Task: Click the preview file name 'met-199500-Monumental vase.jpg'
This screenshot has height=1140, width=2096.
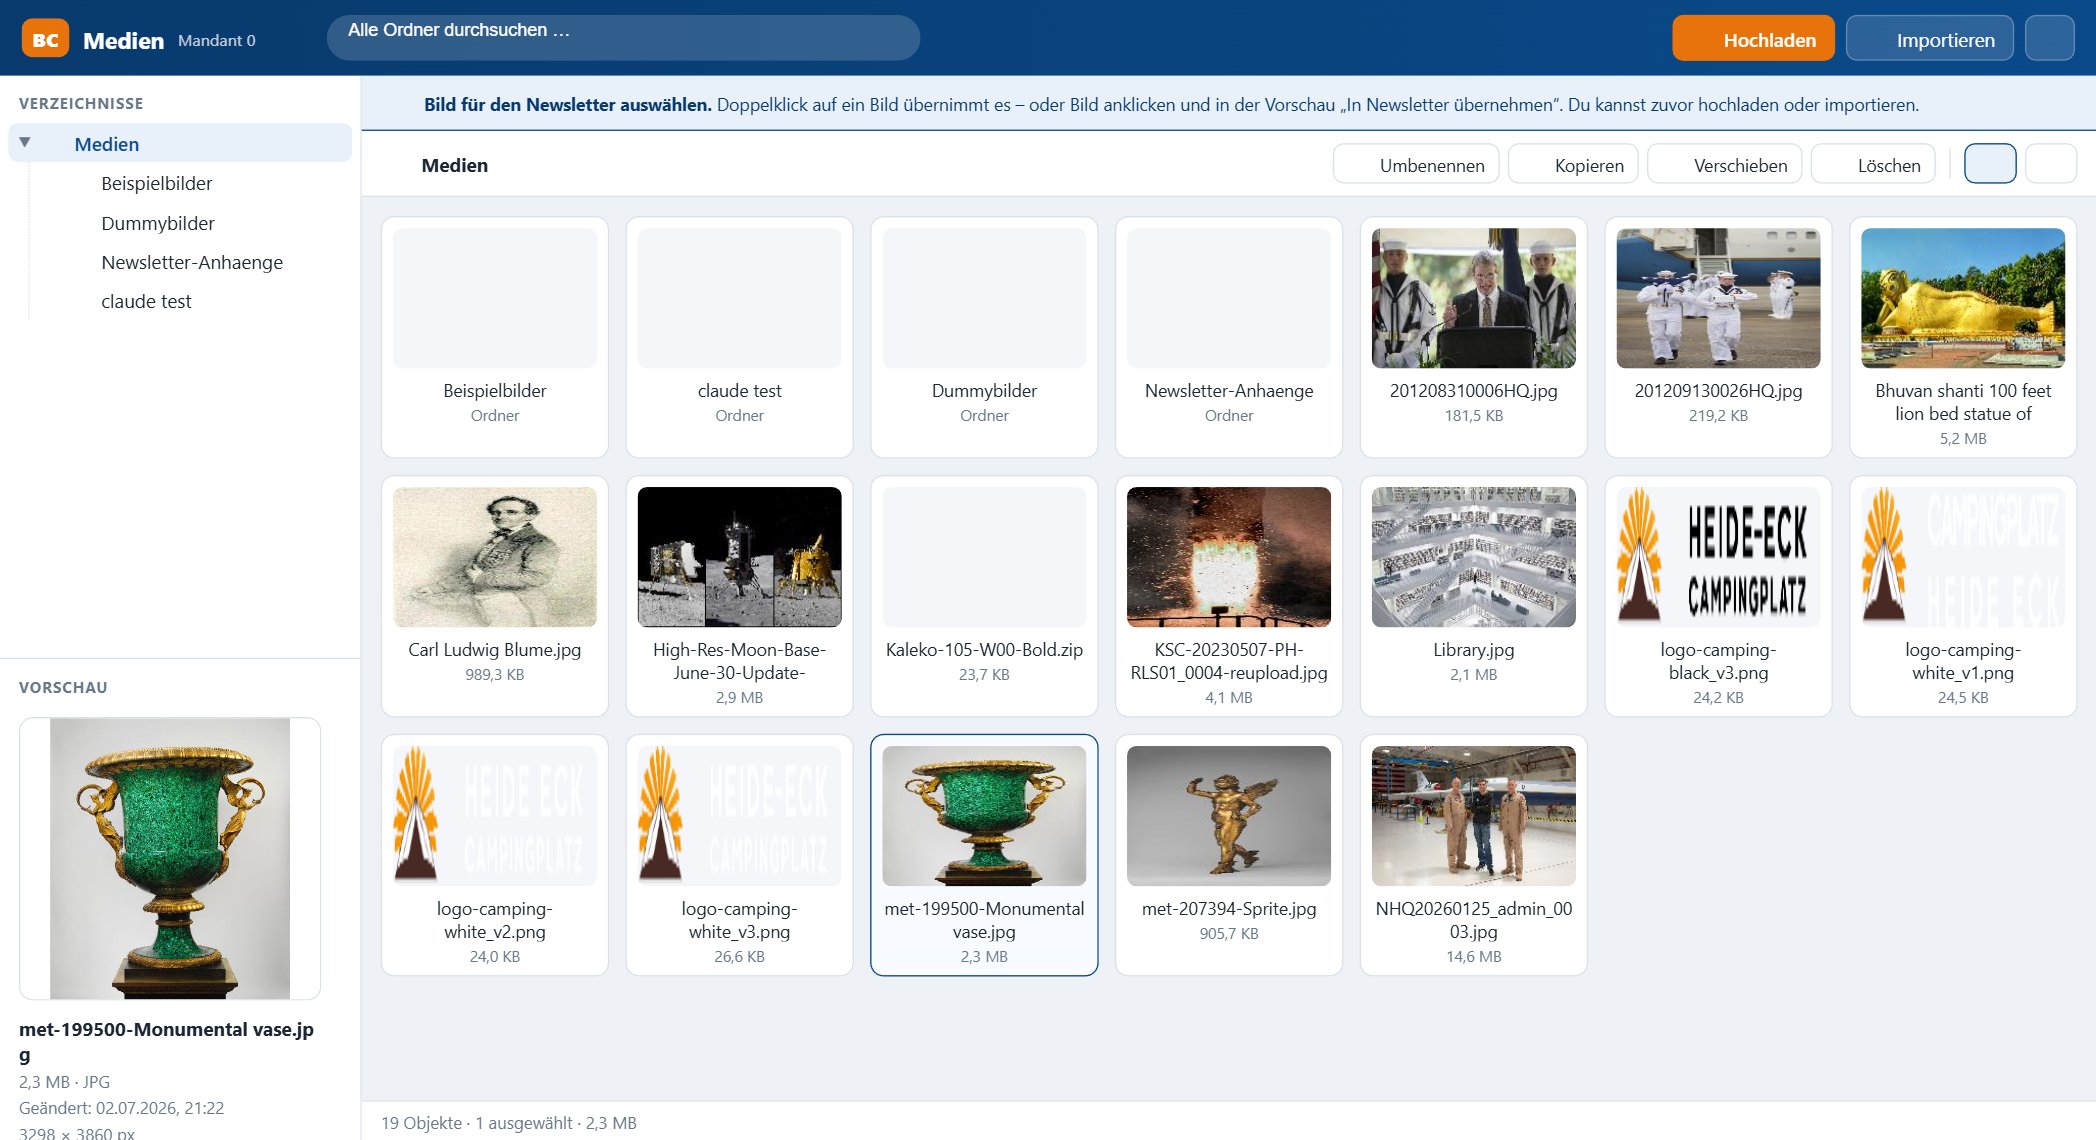Action: click(x=166, y=1041)
